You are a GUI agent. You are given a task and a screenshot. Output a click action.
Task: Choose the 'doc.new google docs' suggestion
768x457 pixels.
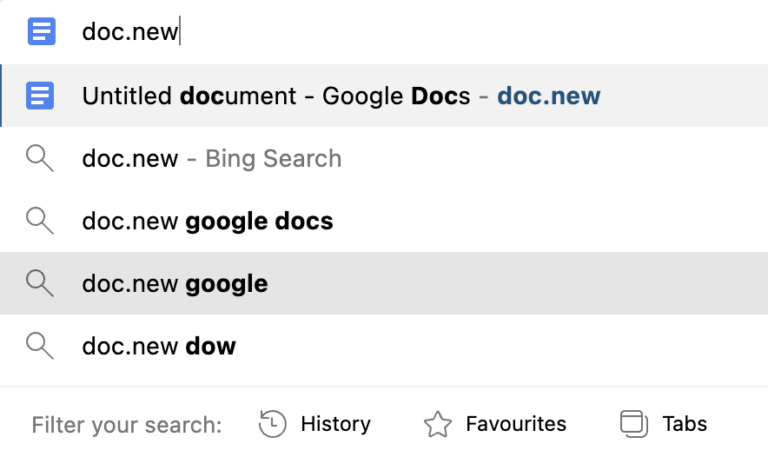[207, 221]
